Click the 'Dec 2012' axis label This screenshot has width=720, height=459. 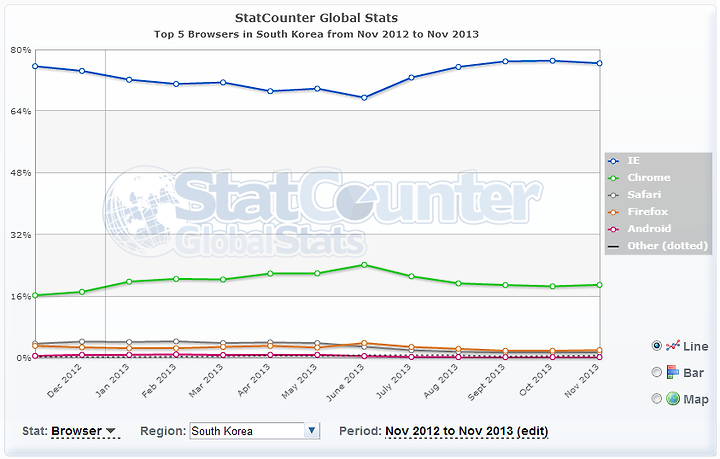tap(64, 381)
